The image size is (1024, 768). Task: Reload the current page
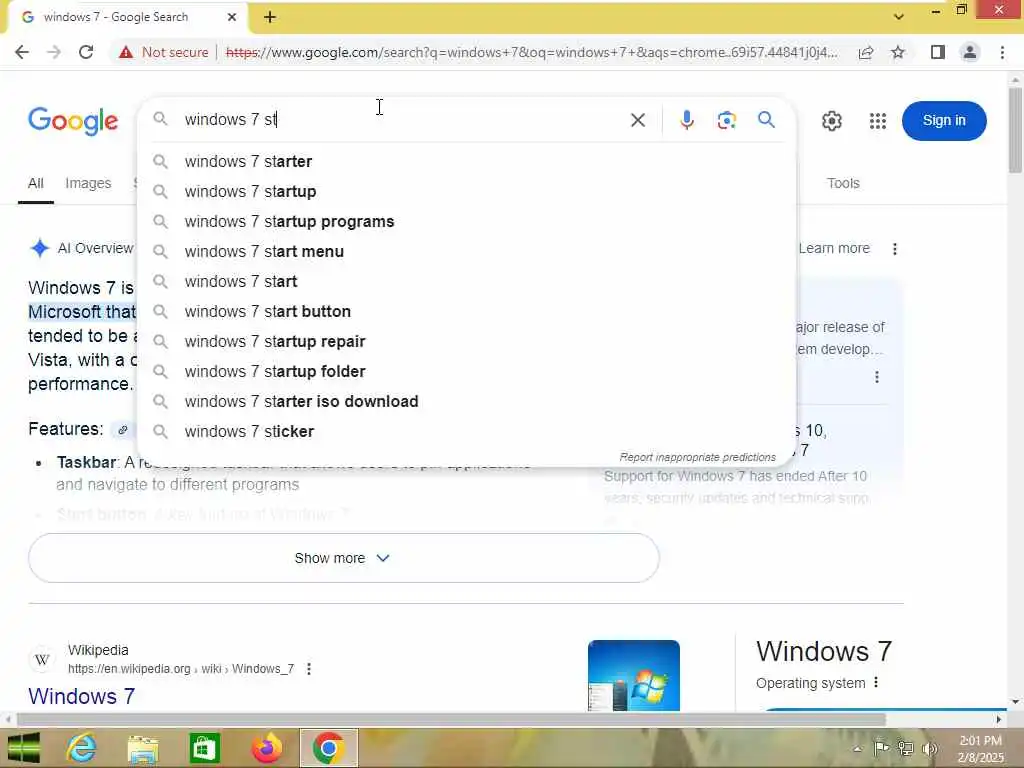tap(86, 52)
